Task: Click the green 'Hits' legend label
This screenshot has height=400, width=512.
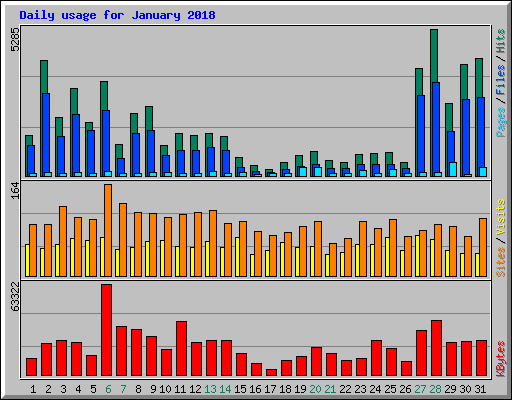Action: pyautogui.click(x=500, y=41)
